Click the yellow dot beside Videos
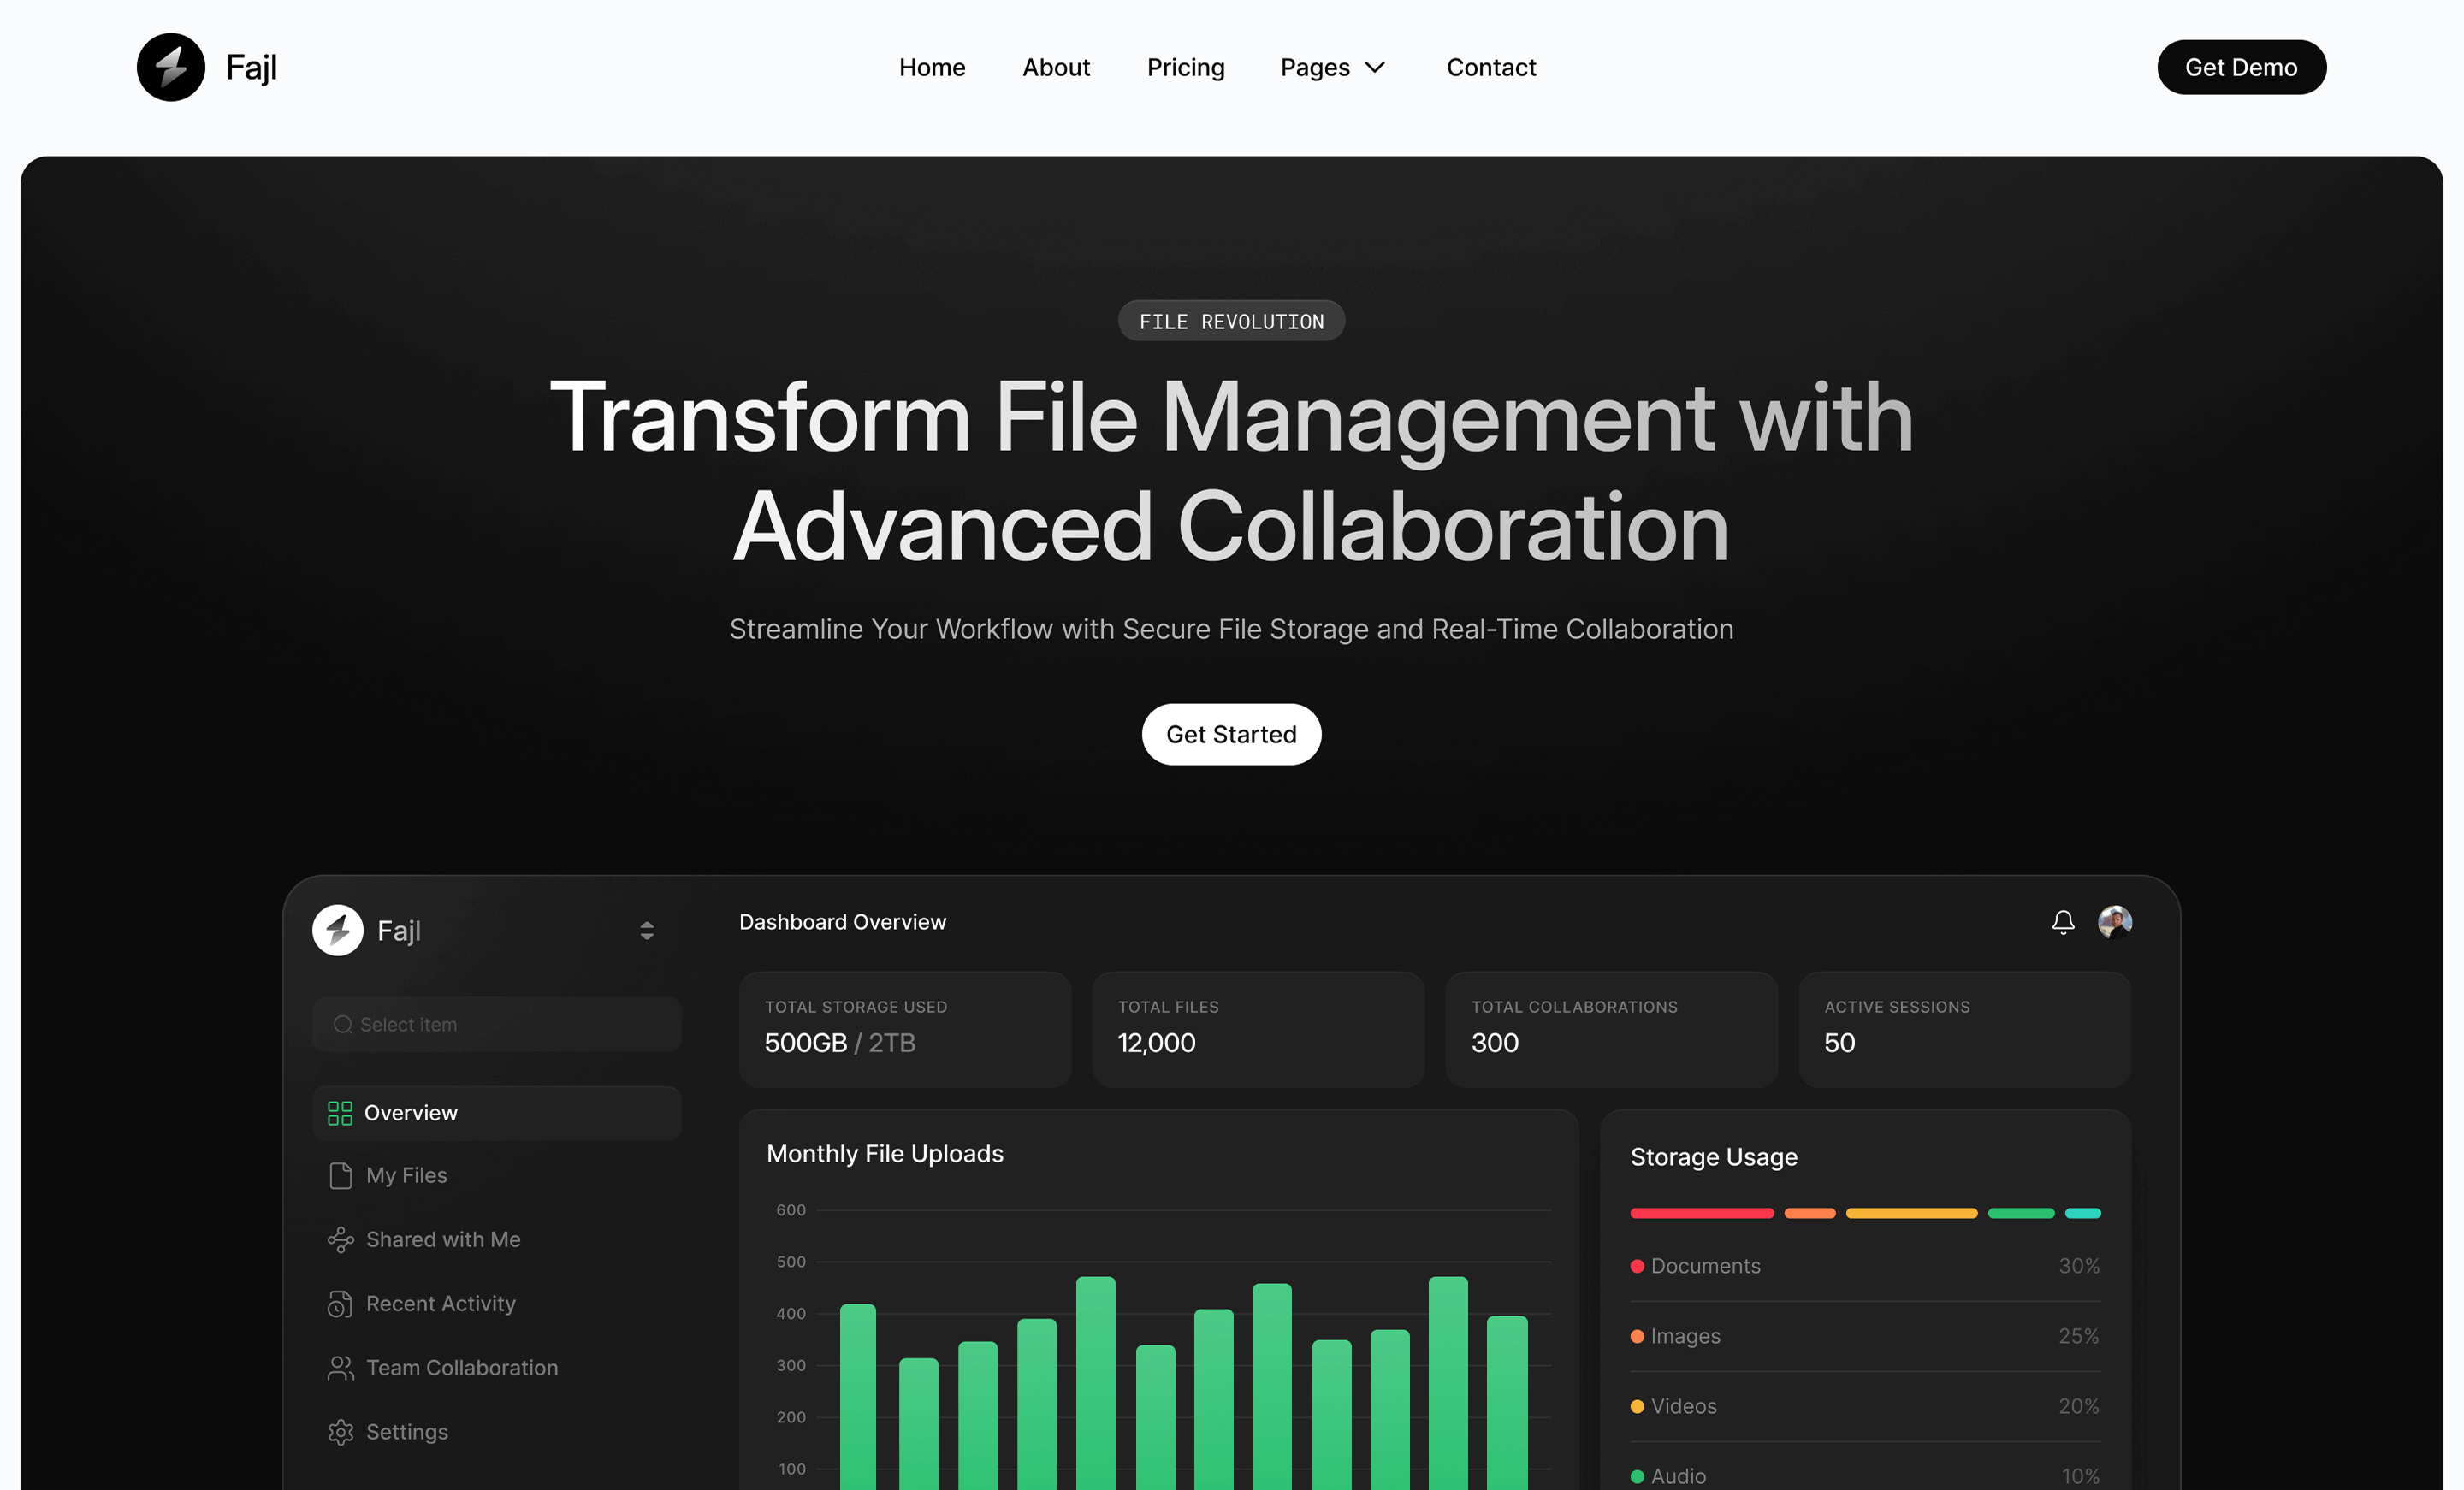This screenshot has height=1490, width=2464. [x=1637, y=1406]
